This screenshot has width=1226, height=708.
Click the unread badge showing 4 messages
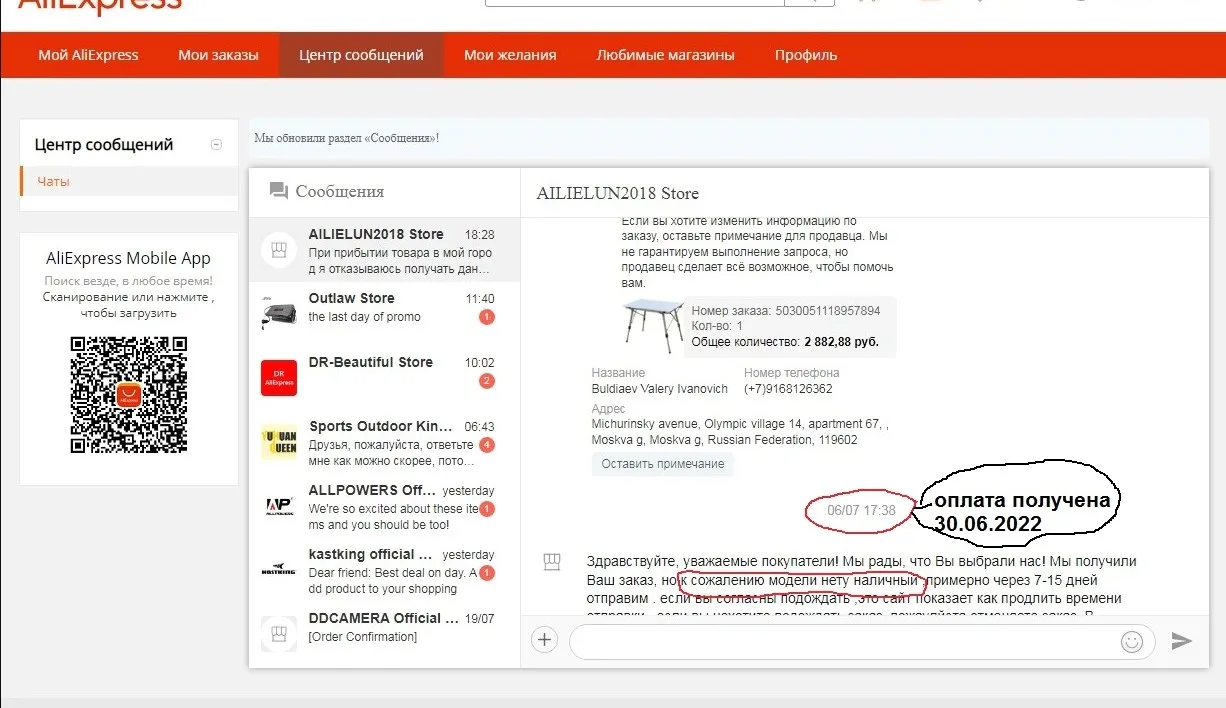[487, 445]
